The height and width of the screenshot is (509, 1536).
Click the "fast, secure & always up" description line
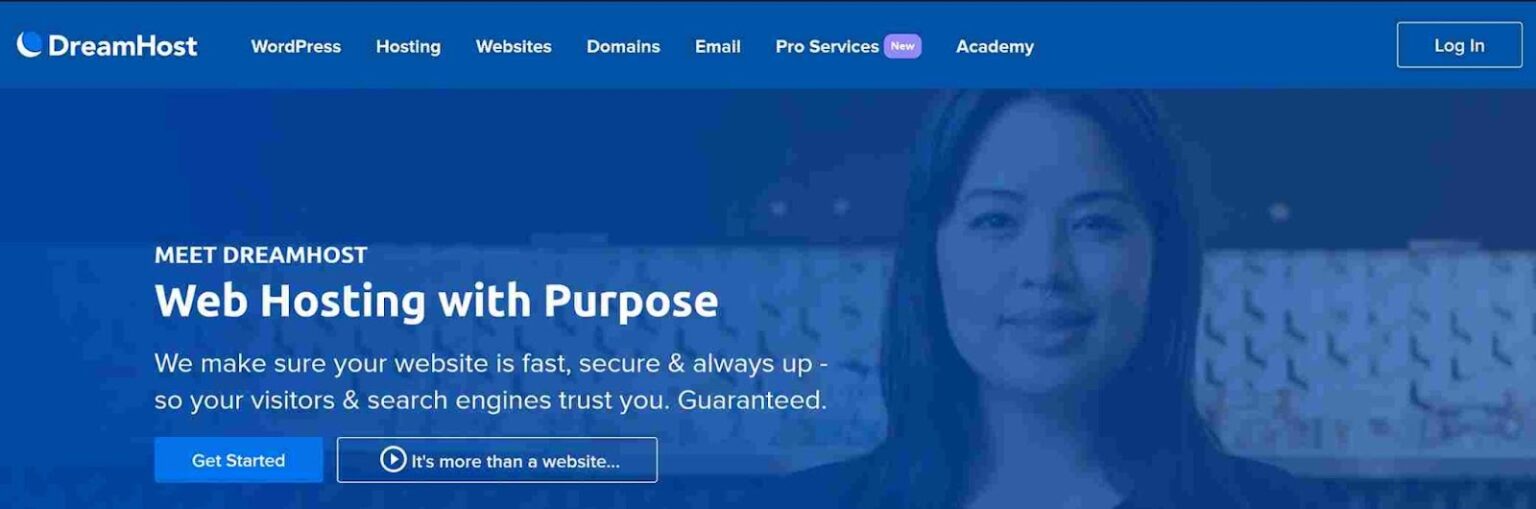[491, 363]
